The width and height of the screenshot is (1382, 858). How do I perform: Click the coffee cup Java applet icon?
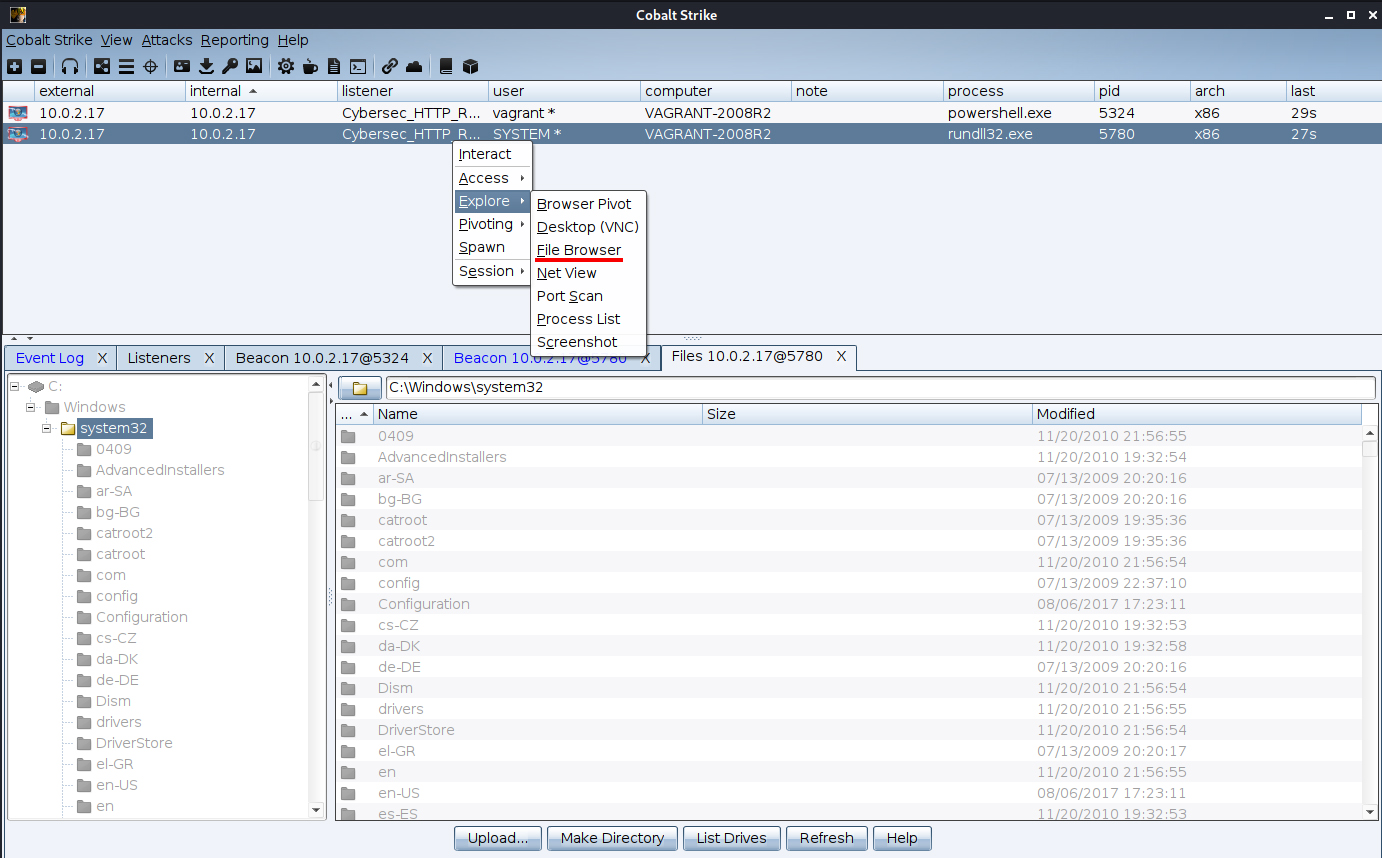(310, 67)
